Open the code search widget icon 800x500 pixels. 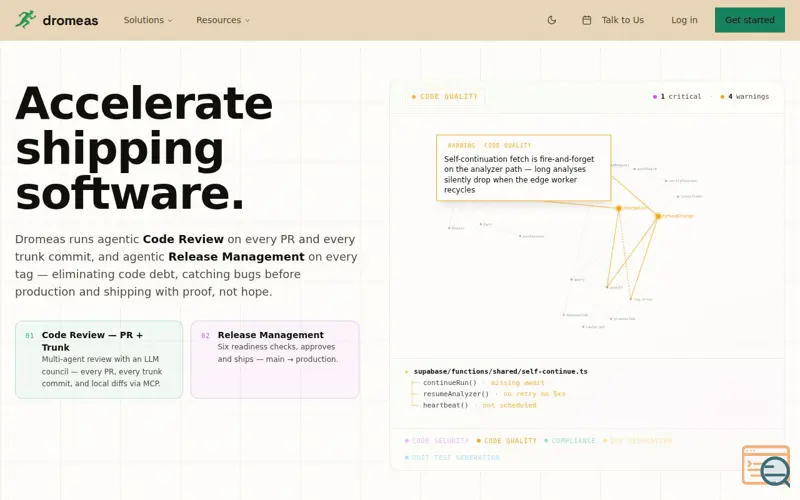click(766, 466)
